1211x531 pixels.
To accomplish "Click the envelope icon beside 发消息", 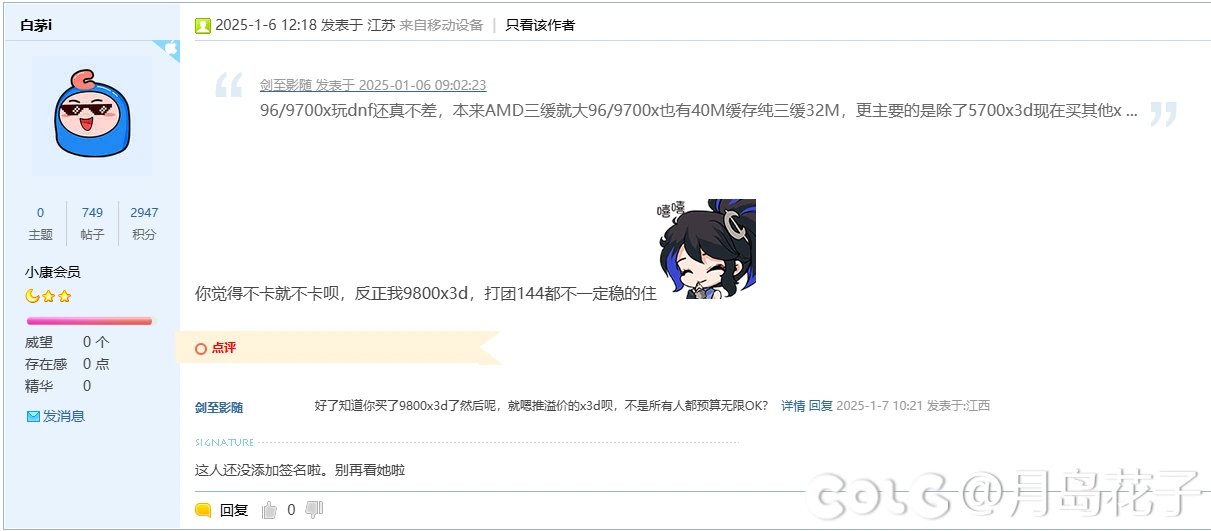I will click(x=33, y=416).
